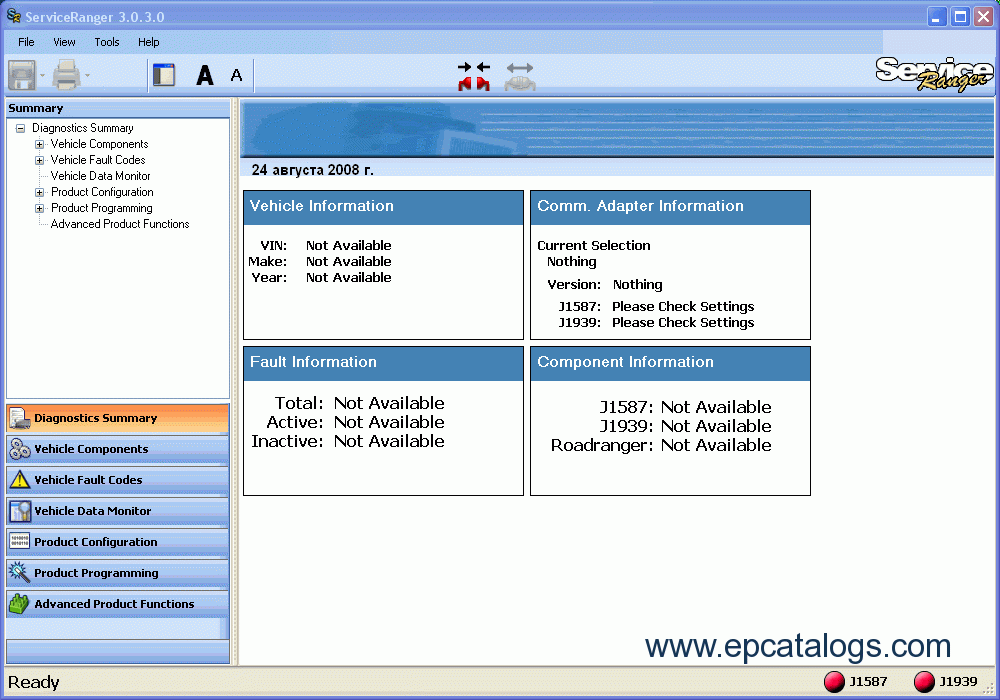Maximize the ServiceRanger window
Screen dimensions: 1000x700
tap(960, 17)
